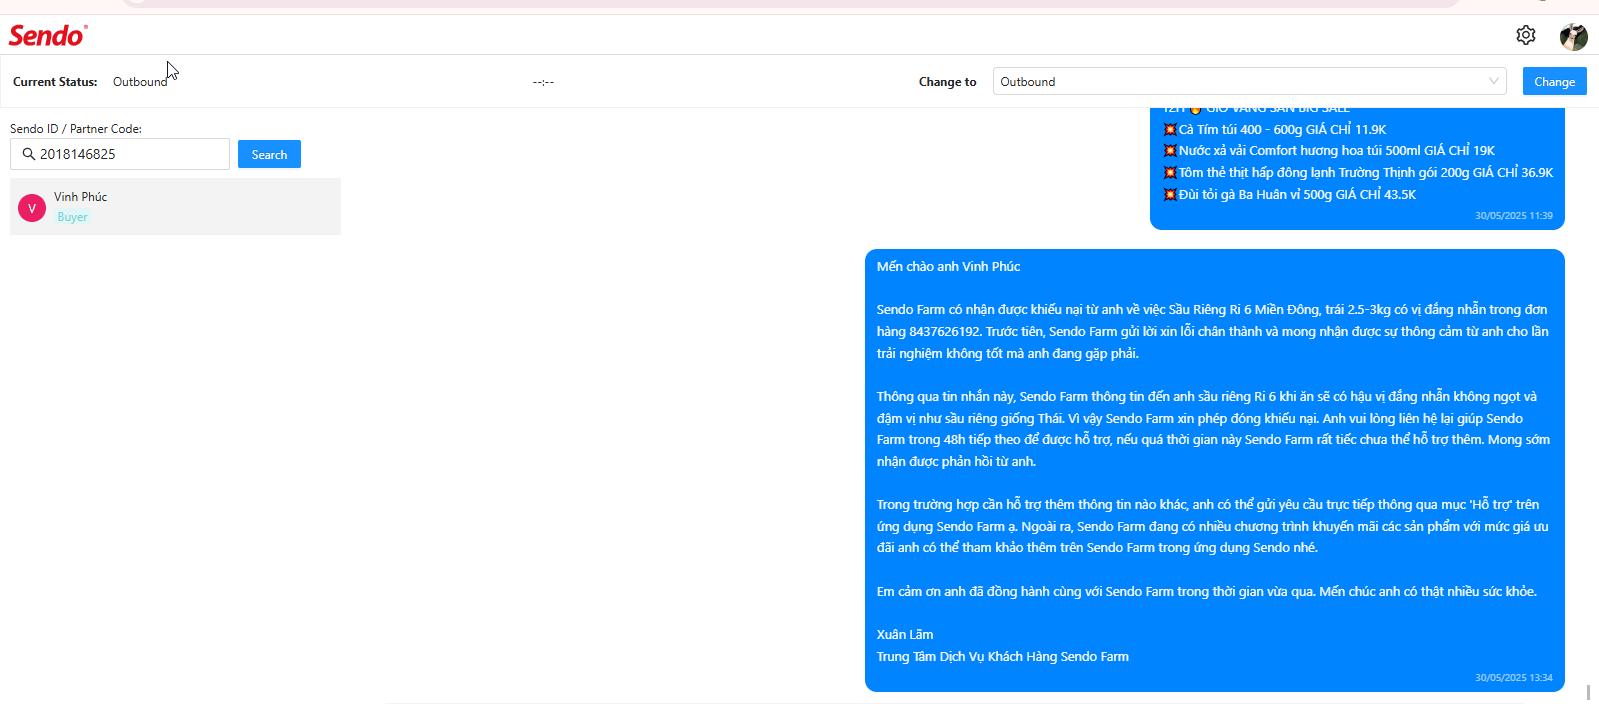Open the user profile avatar

tap(1573, 37)
